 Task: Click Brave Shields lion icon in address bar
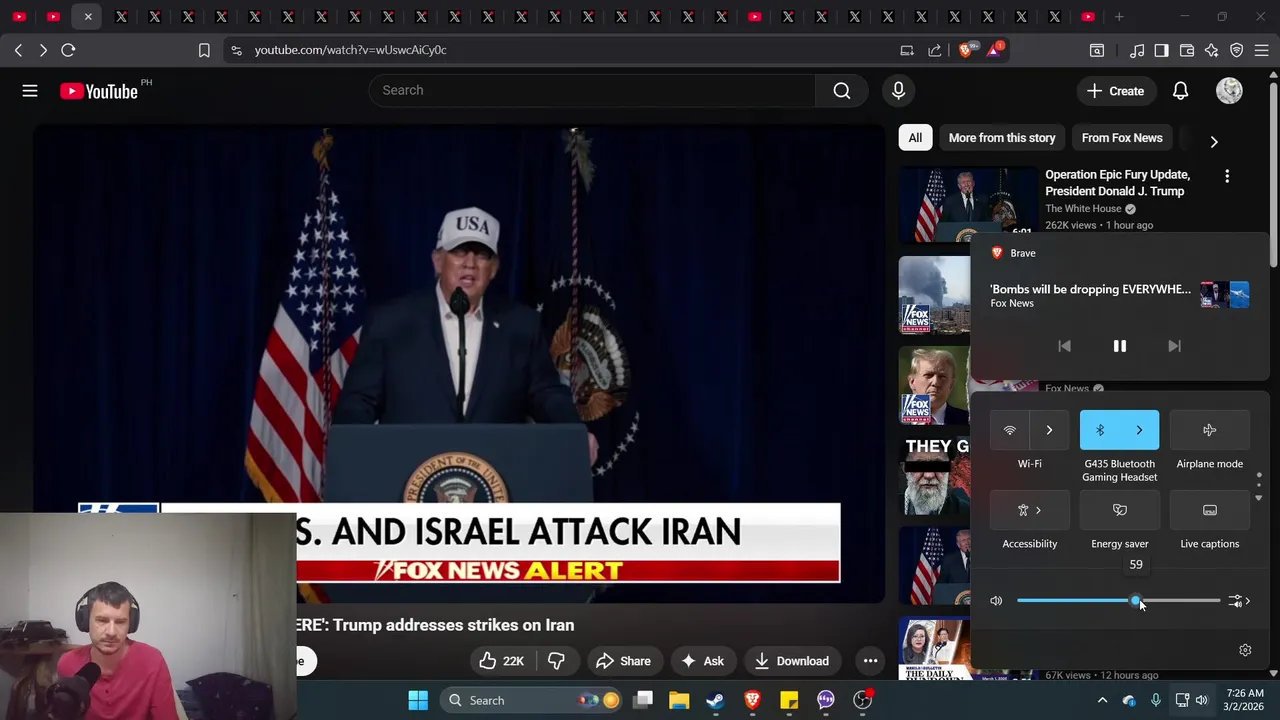(x=965, y=50)
